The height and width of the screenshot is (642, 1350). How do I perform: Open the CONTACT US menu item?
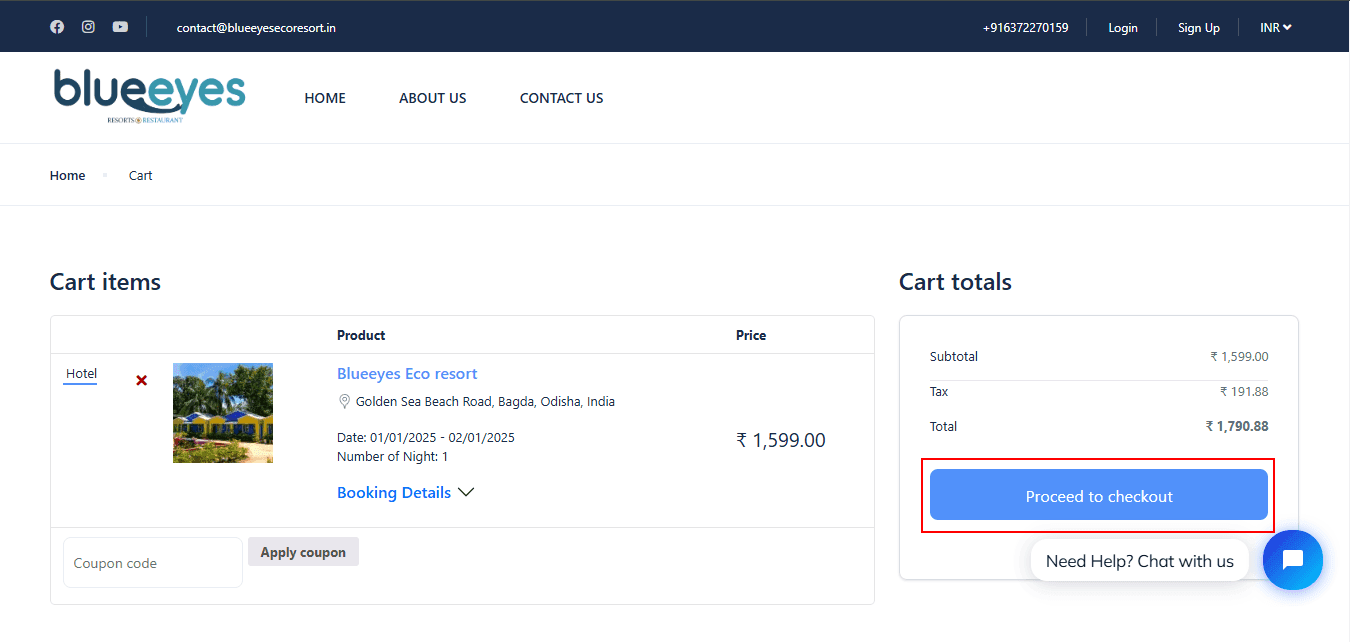[x=561, y=98]
